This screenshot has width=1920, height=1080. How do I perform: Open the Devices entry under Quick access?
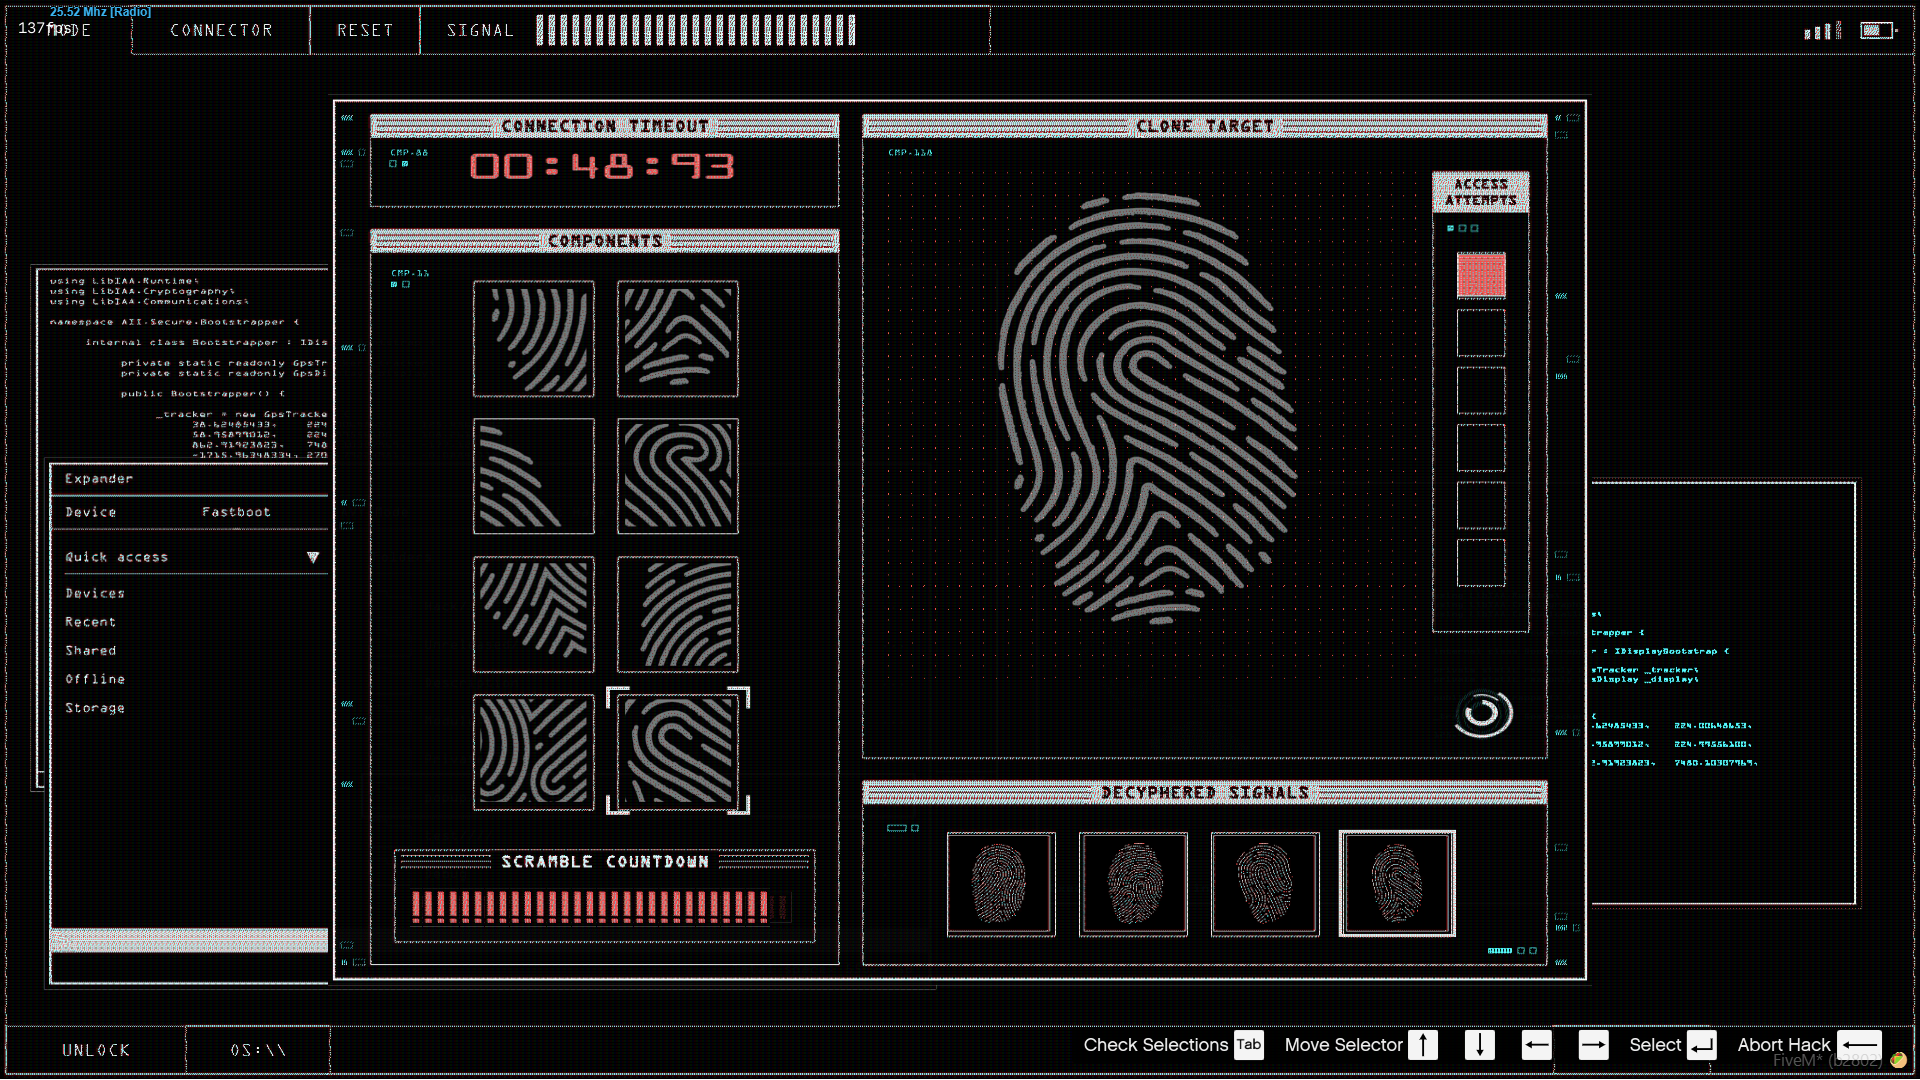pos(95,594)
